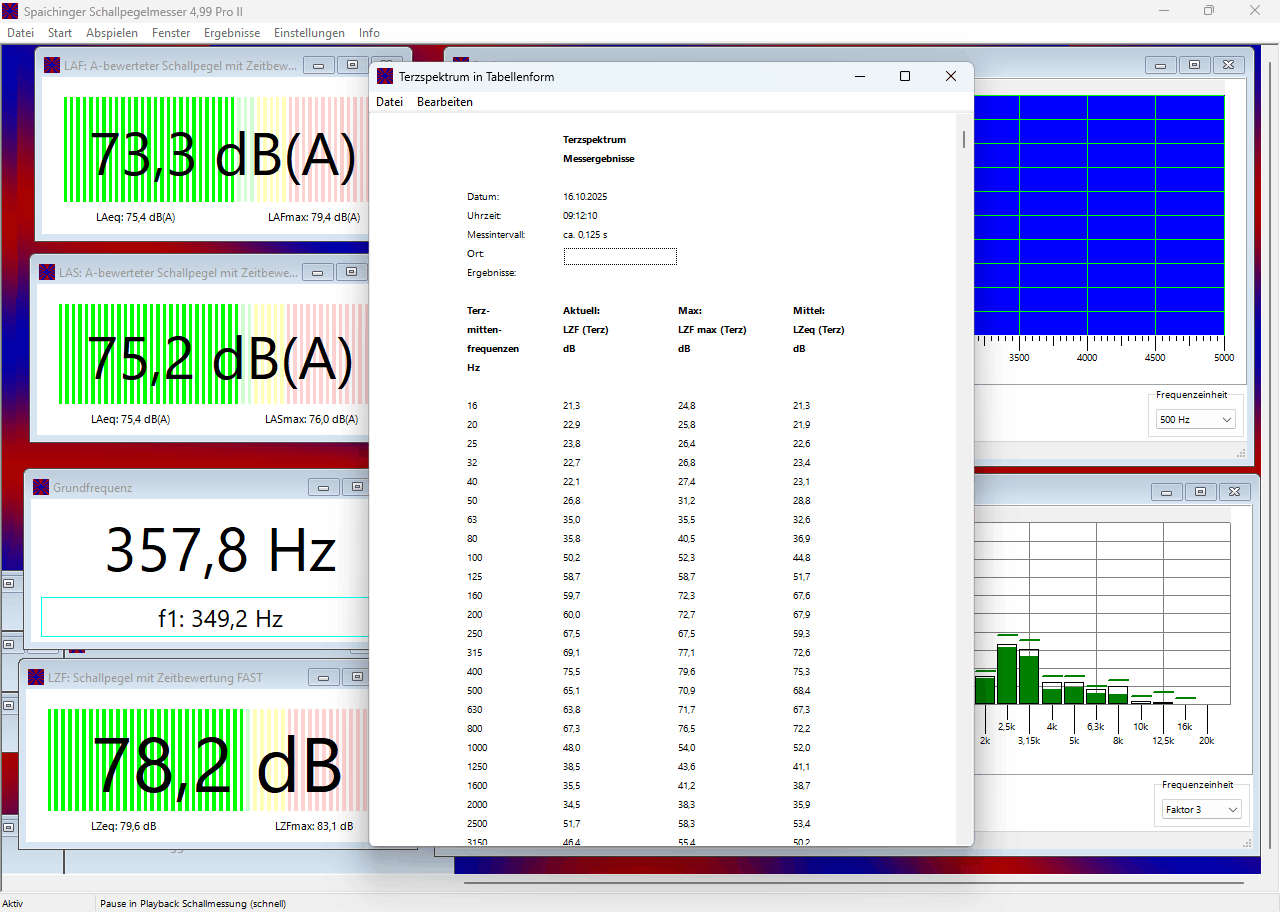Click the Grundfrequenz window's title icon
1280x912 pixels.
click(x=41, y=487)
